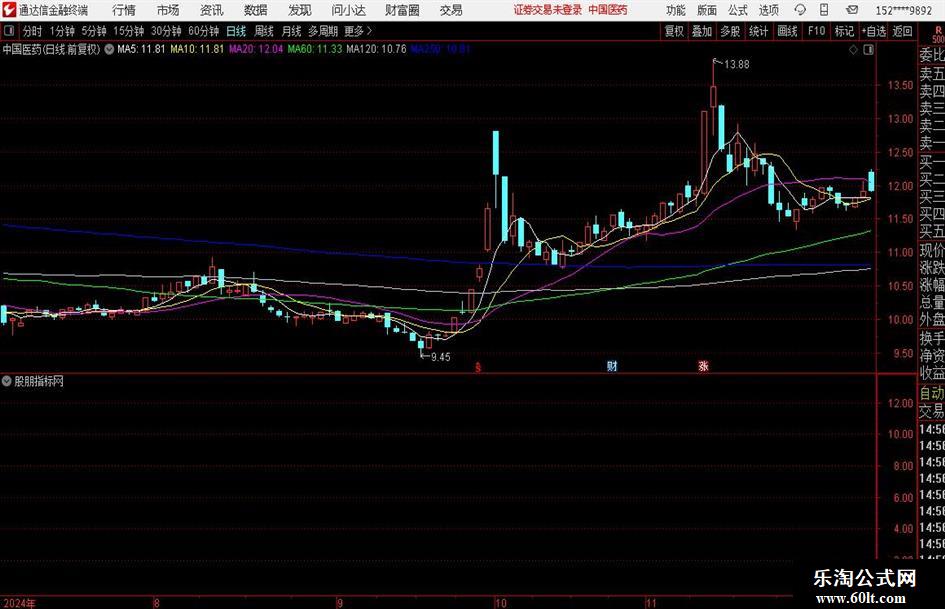This screenshot has height=609, width=945.
Task: Select the 月线 period tab
Action: tap(292, 31)
